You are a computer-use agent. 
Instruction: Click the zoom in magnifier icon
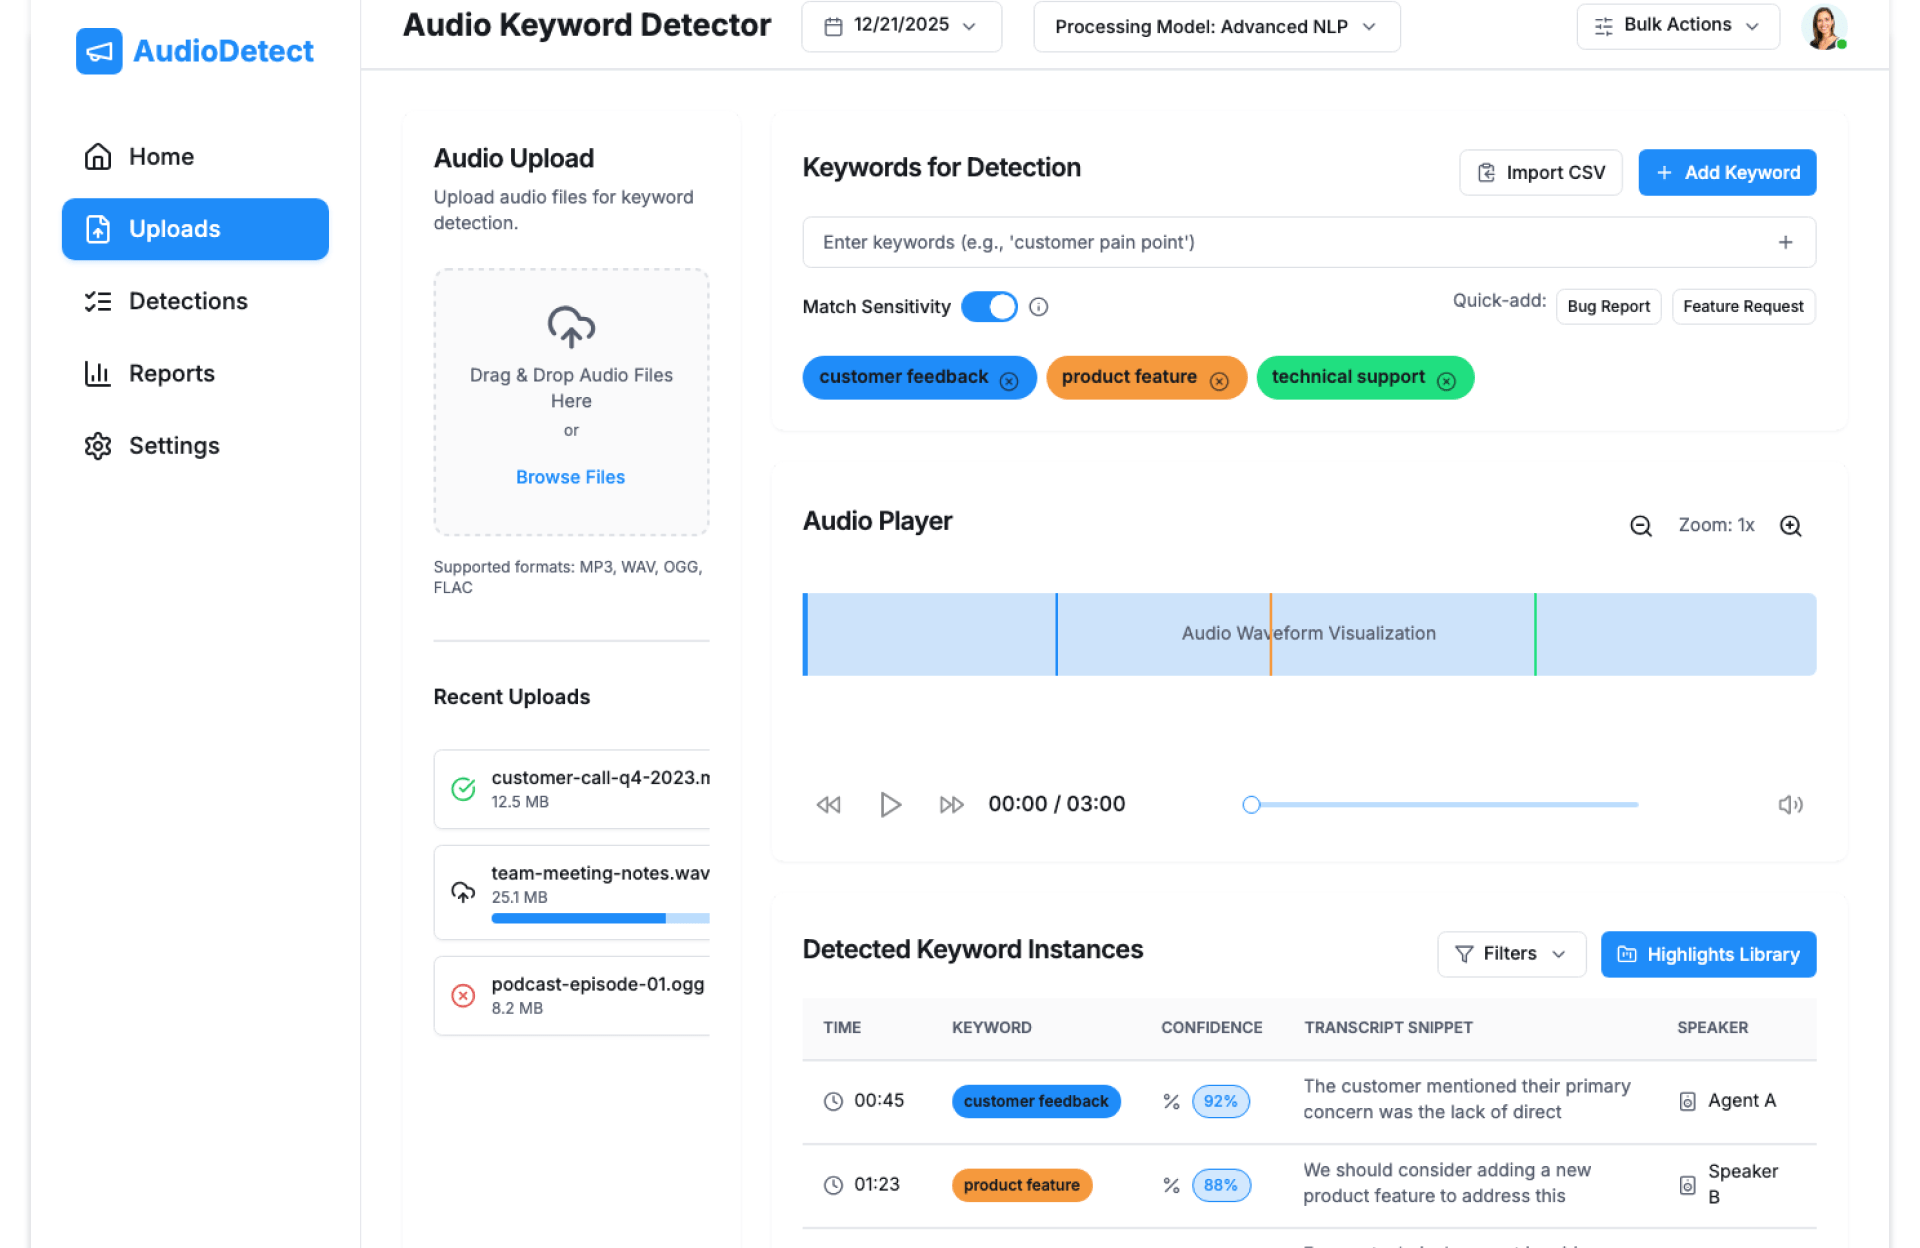[1790, 526]
